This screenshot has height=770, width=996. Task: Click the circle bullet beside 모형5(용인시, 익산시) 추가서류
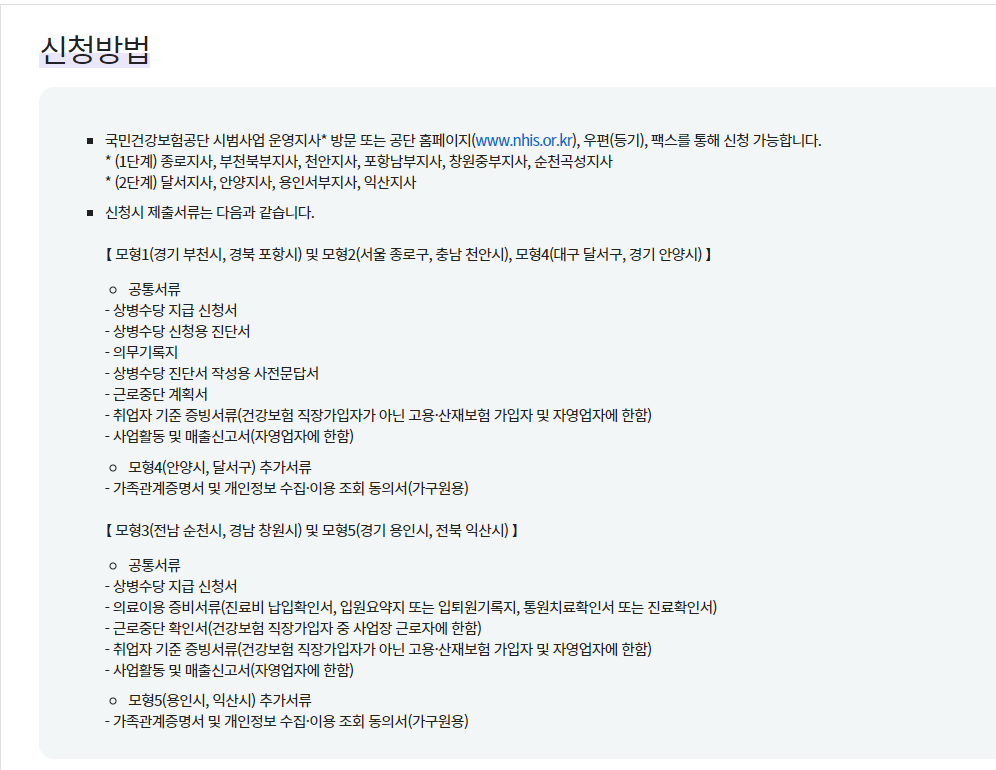[x=113, y=701]
